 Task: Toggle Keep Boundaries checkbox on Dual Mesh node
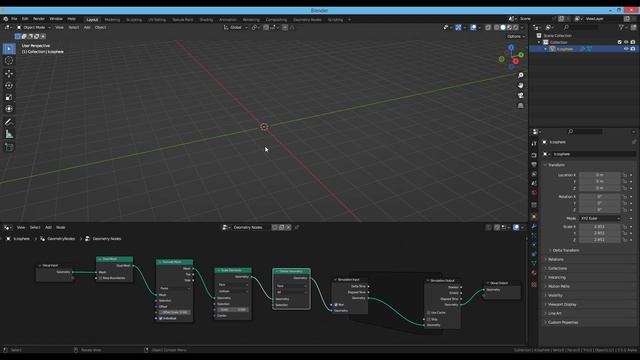coord(100,278)
